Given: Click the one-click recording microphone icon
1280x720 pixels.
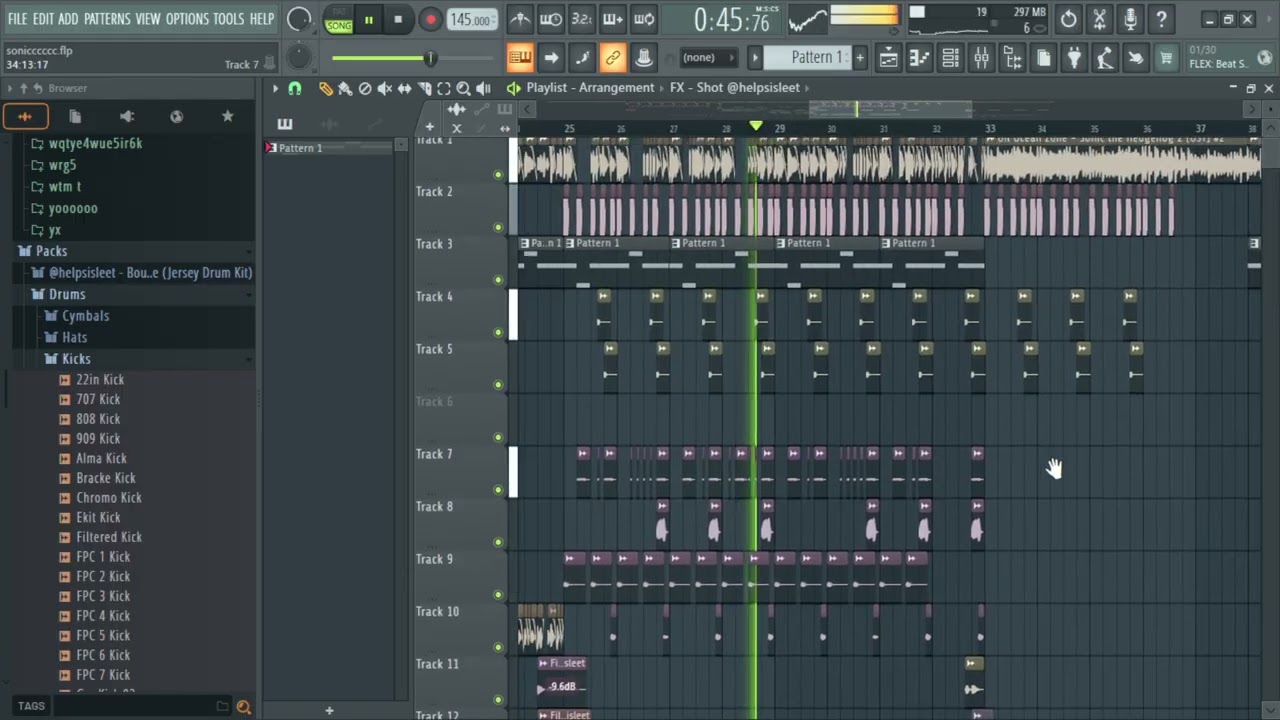Looking at the screenshot, I should (1131, 19).
